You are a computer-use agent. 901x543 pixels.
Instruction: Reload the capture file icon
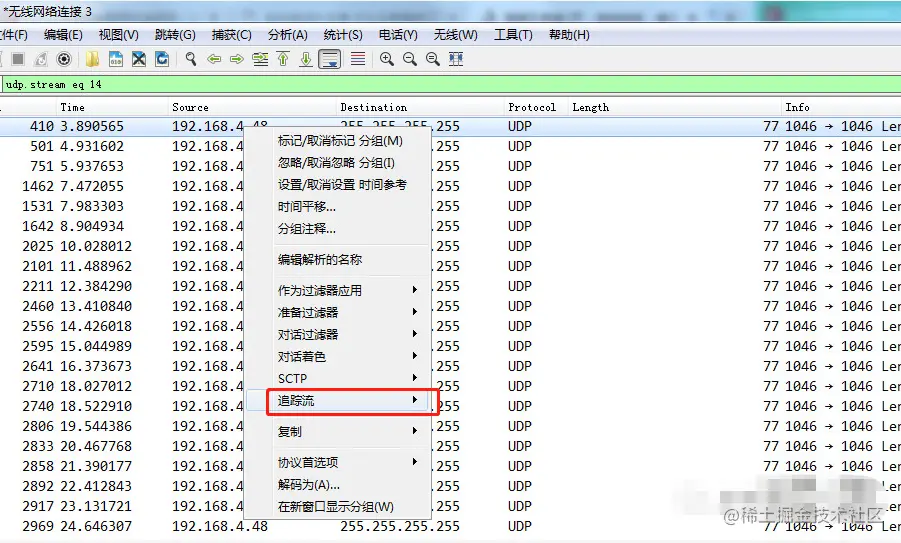tap(162, 59)
